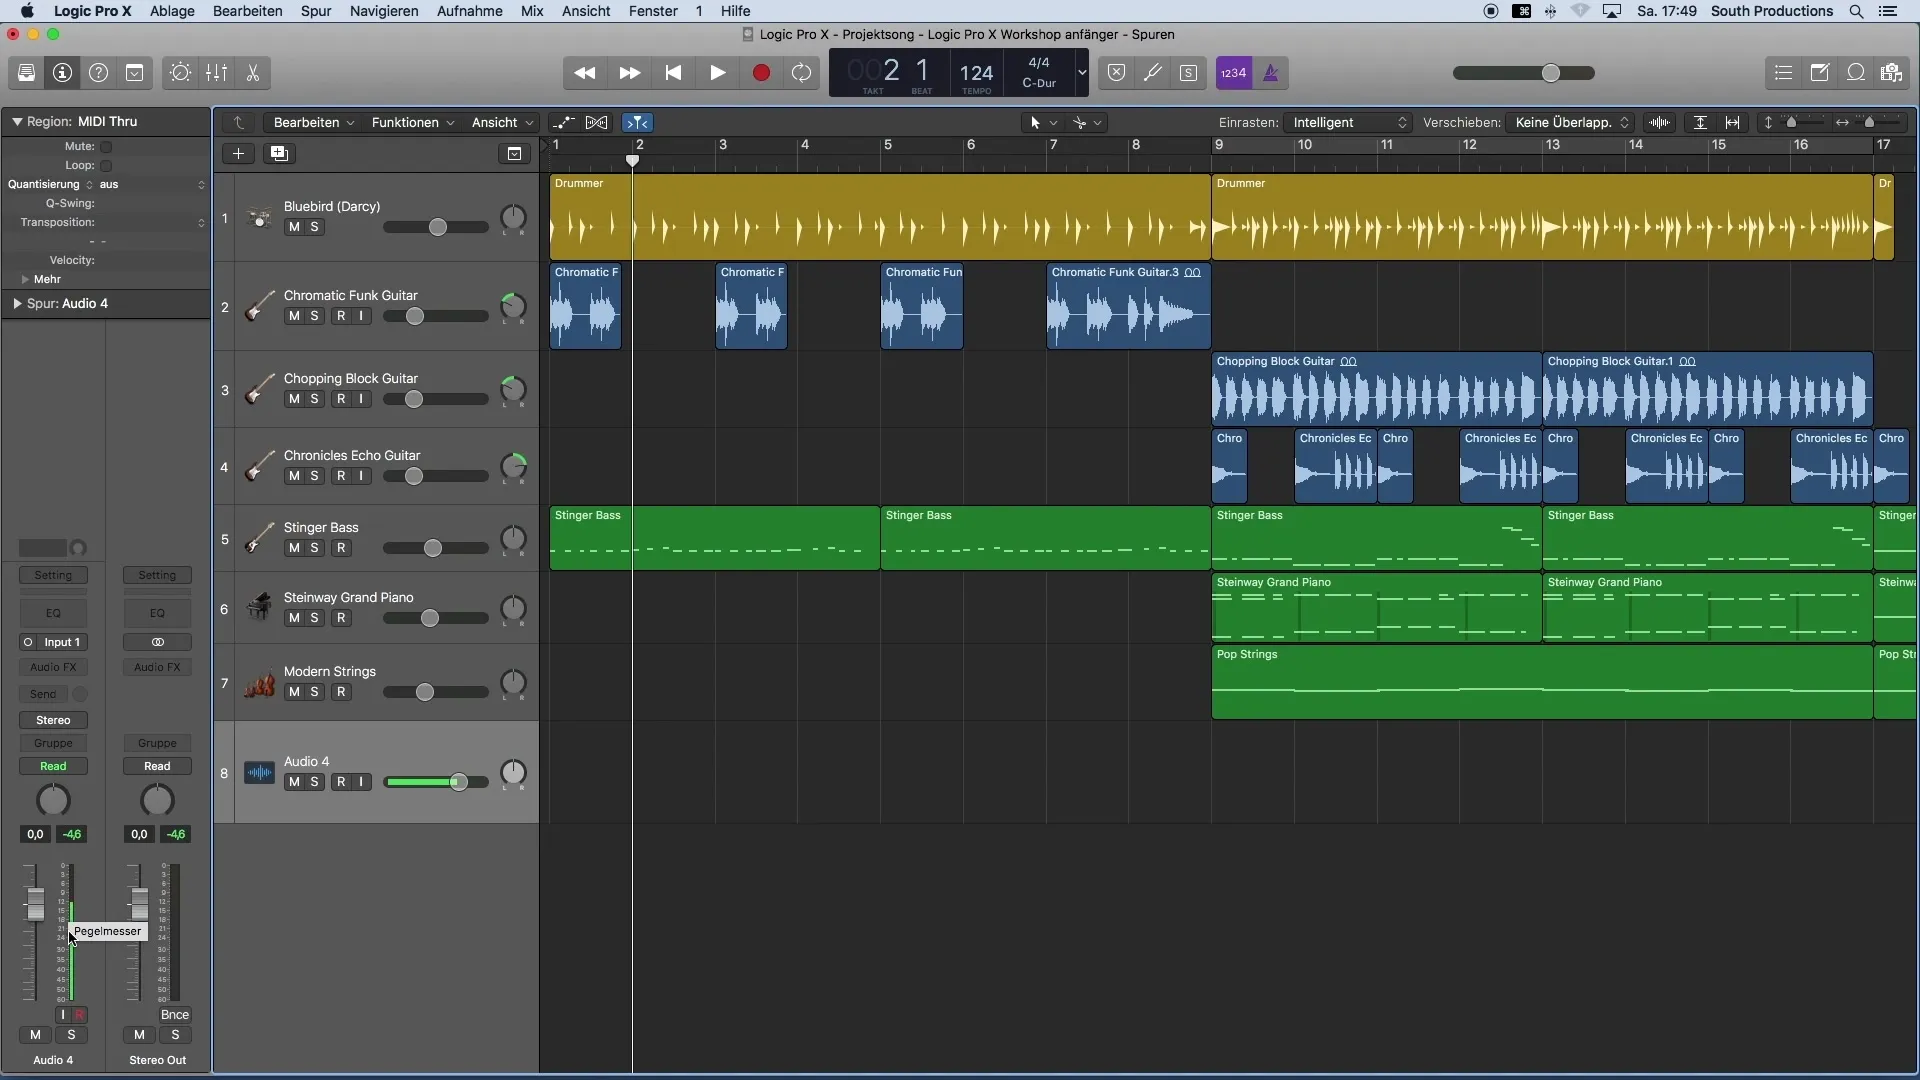Open the Library panel icon
This screenshot has height=1080, width=1920.
[x=27, y=73]
